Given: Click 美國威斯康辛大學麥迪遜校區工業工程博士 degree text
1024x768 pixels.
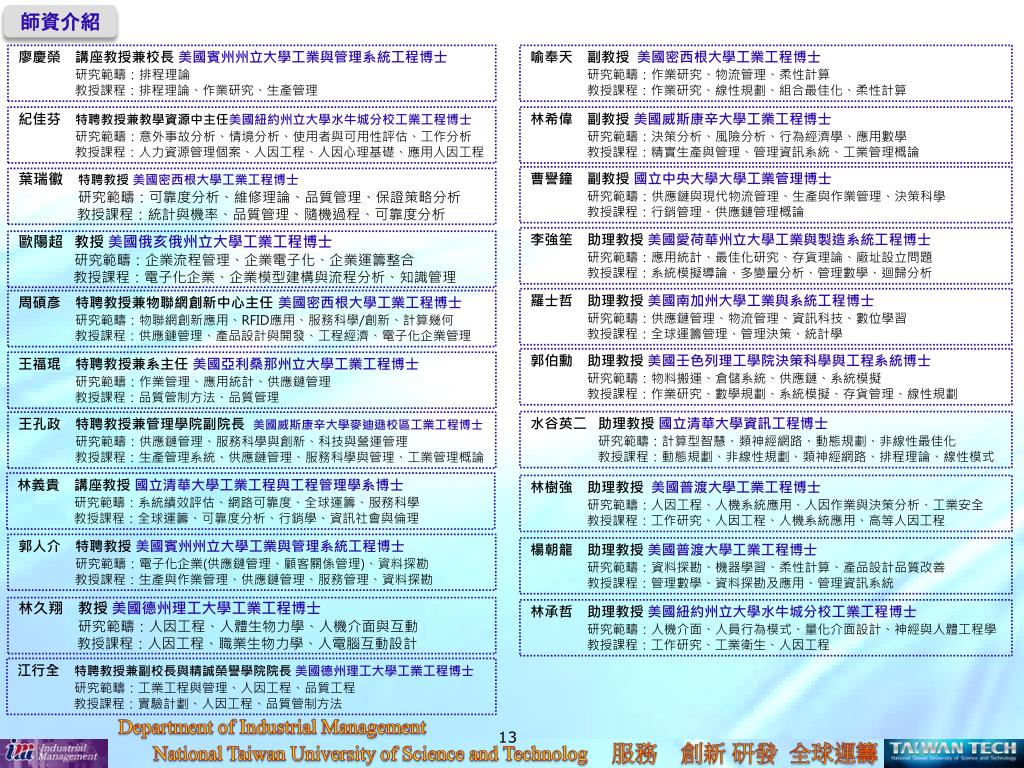Looking at the screenshot, I should [368, 425].
